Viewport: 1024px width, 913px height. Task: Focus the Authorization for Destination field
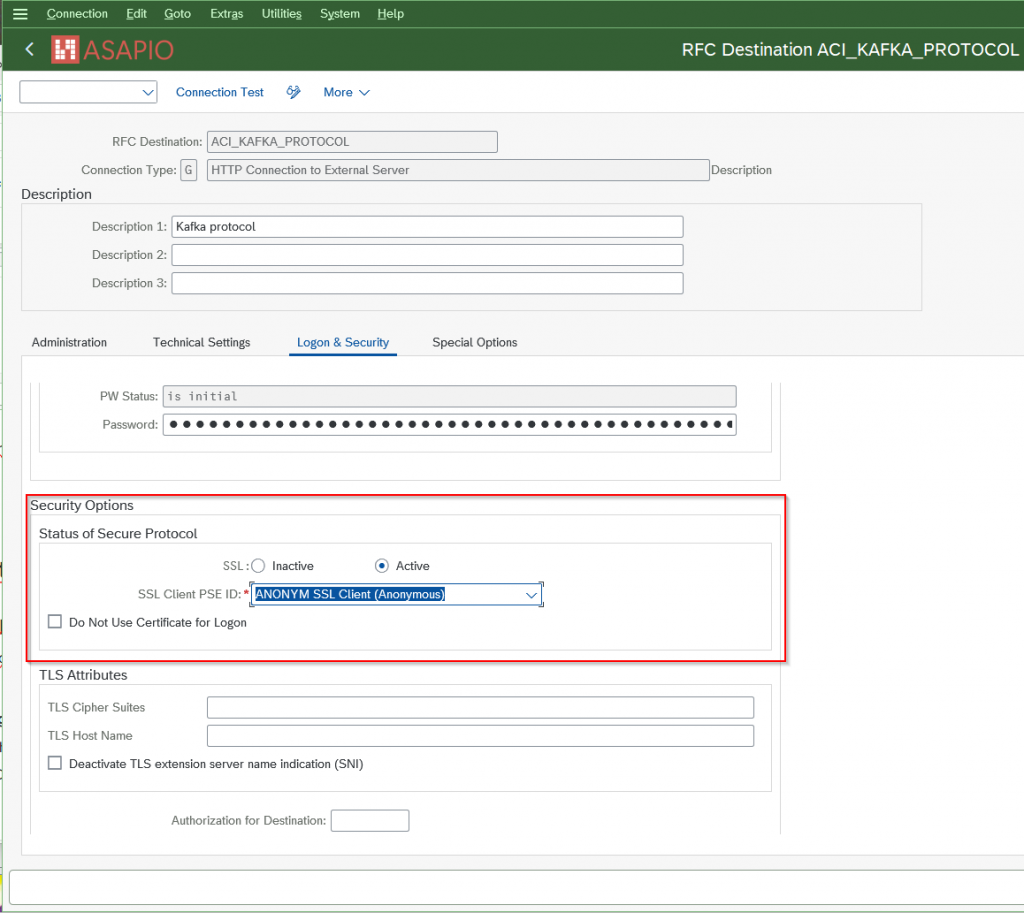tap(369, 821)
